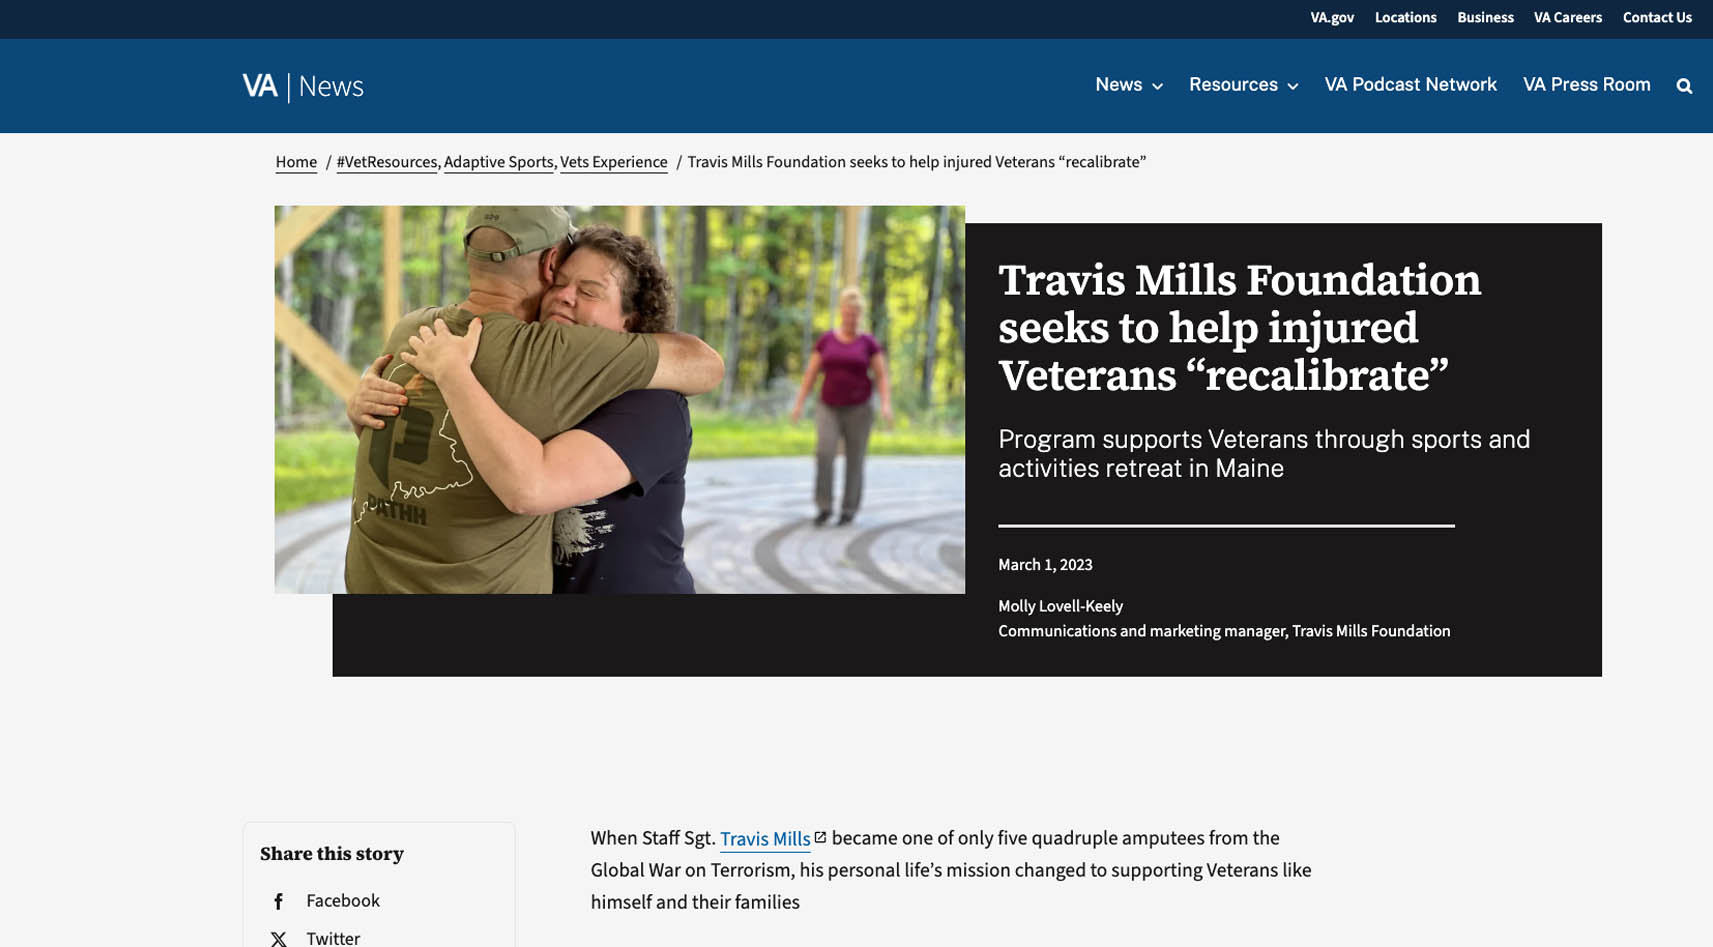
Task: Follow the Travis Mills article link
Action: coord(765,839)
